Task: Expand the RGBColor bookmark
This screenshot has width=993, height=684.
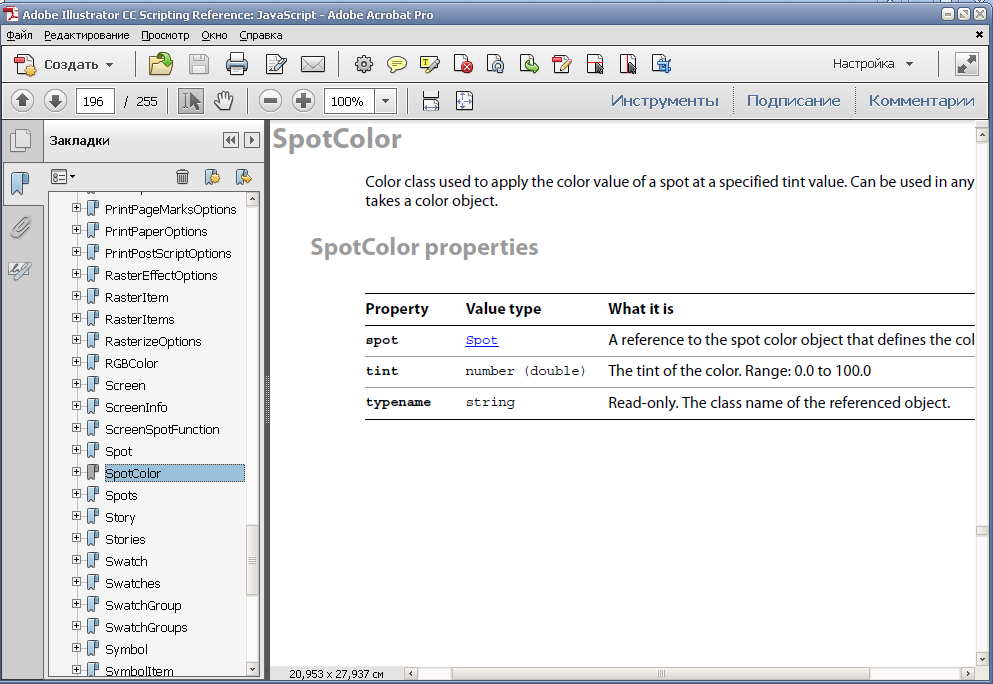Action: click(76, 362)
